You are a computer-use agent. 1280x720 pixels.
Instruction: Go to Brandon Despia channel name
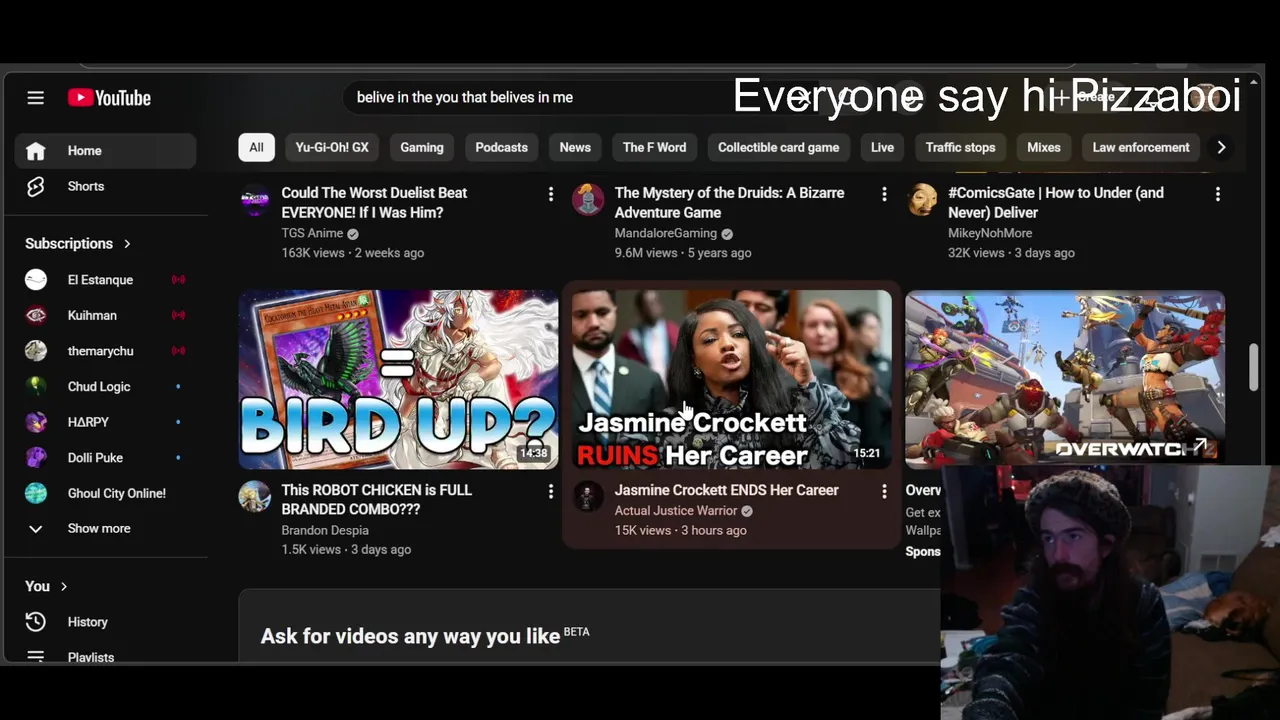click(325, 530)
